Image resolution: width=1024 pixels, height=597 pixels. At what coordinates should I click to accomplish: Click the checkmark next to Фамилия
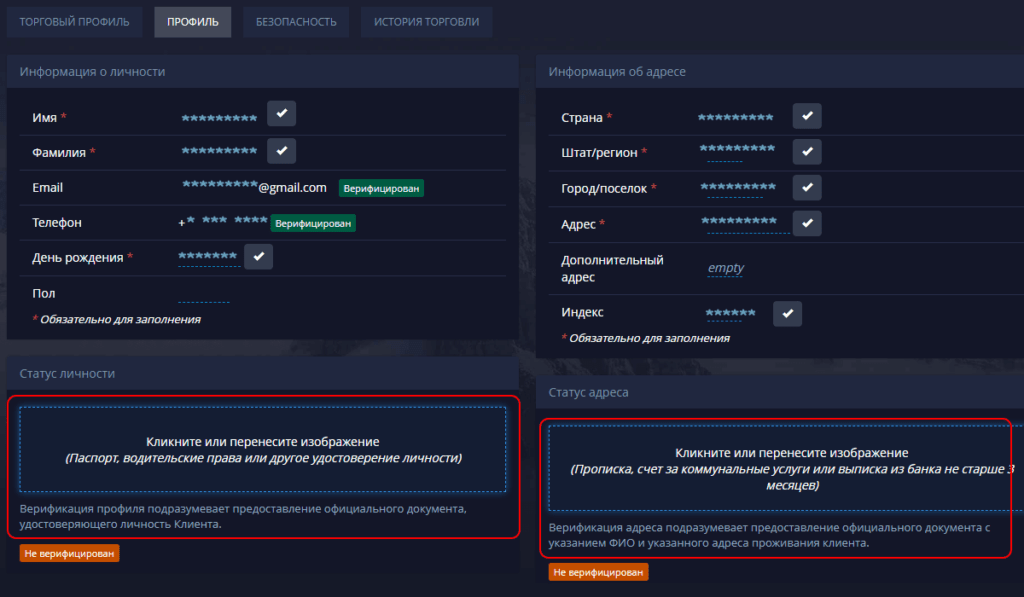(x=281, y=151)
